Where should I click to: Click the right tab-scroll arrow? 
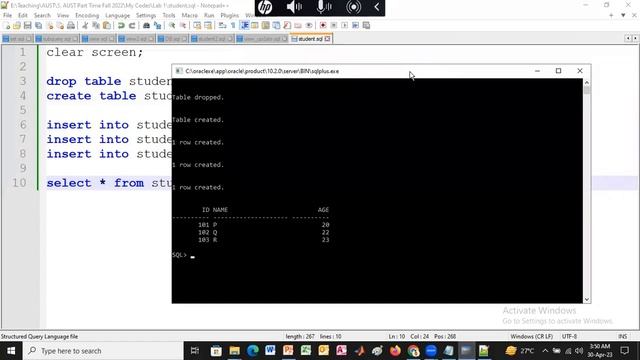tap(635, 38)
